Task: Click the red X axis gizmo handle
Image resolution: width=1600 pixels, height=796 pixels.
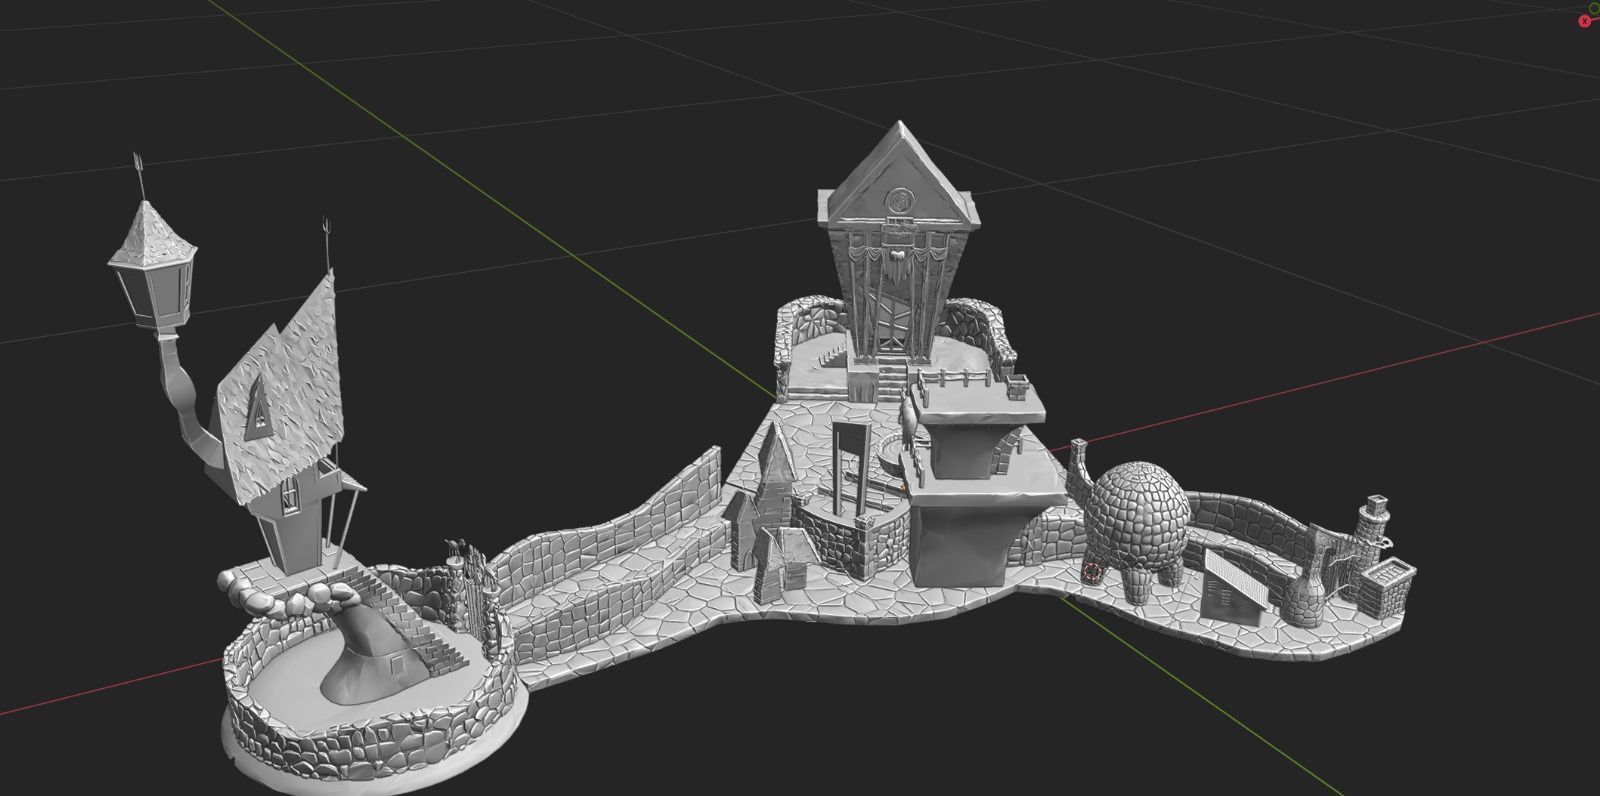Action: tap(1585, 21)
